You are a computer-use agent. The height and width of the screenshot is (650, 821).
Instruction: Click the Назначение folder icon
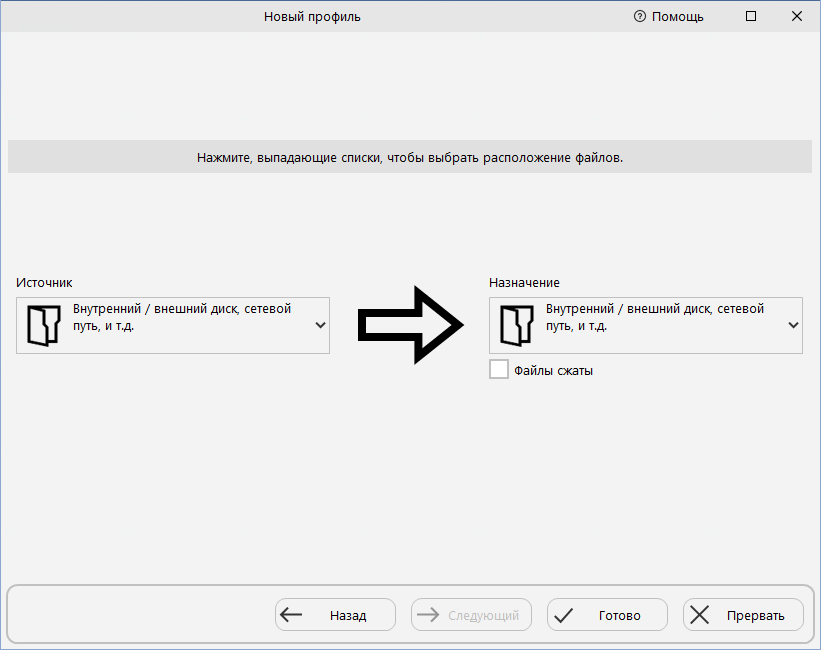point(516,325)
